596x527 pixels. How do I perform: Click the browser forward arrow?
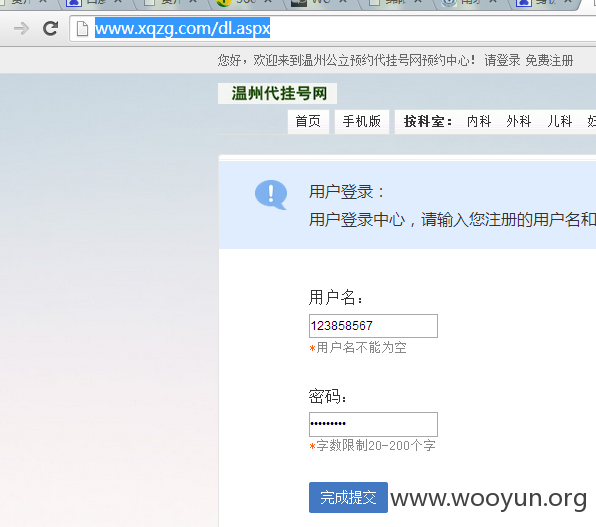point(21,29)
